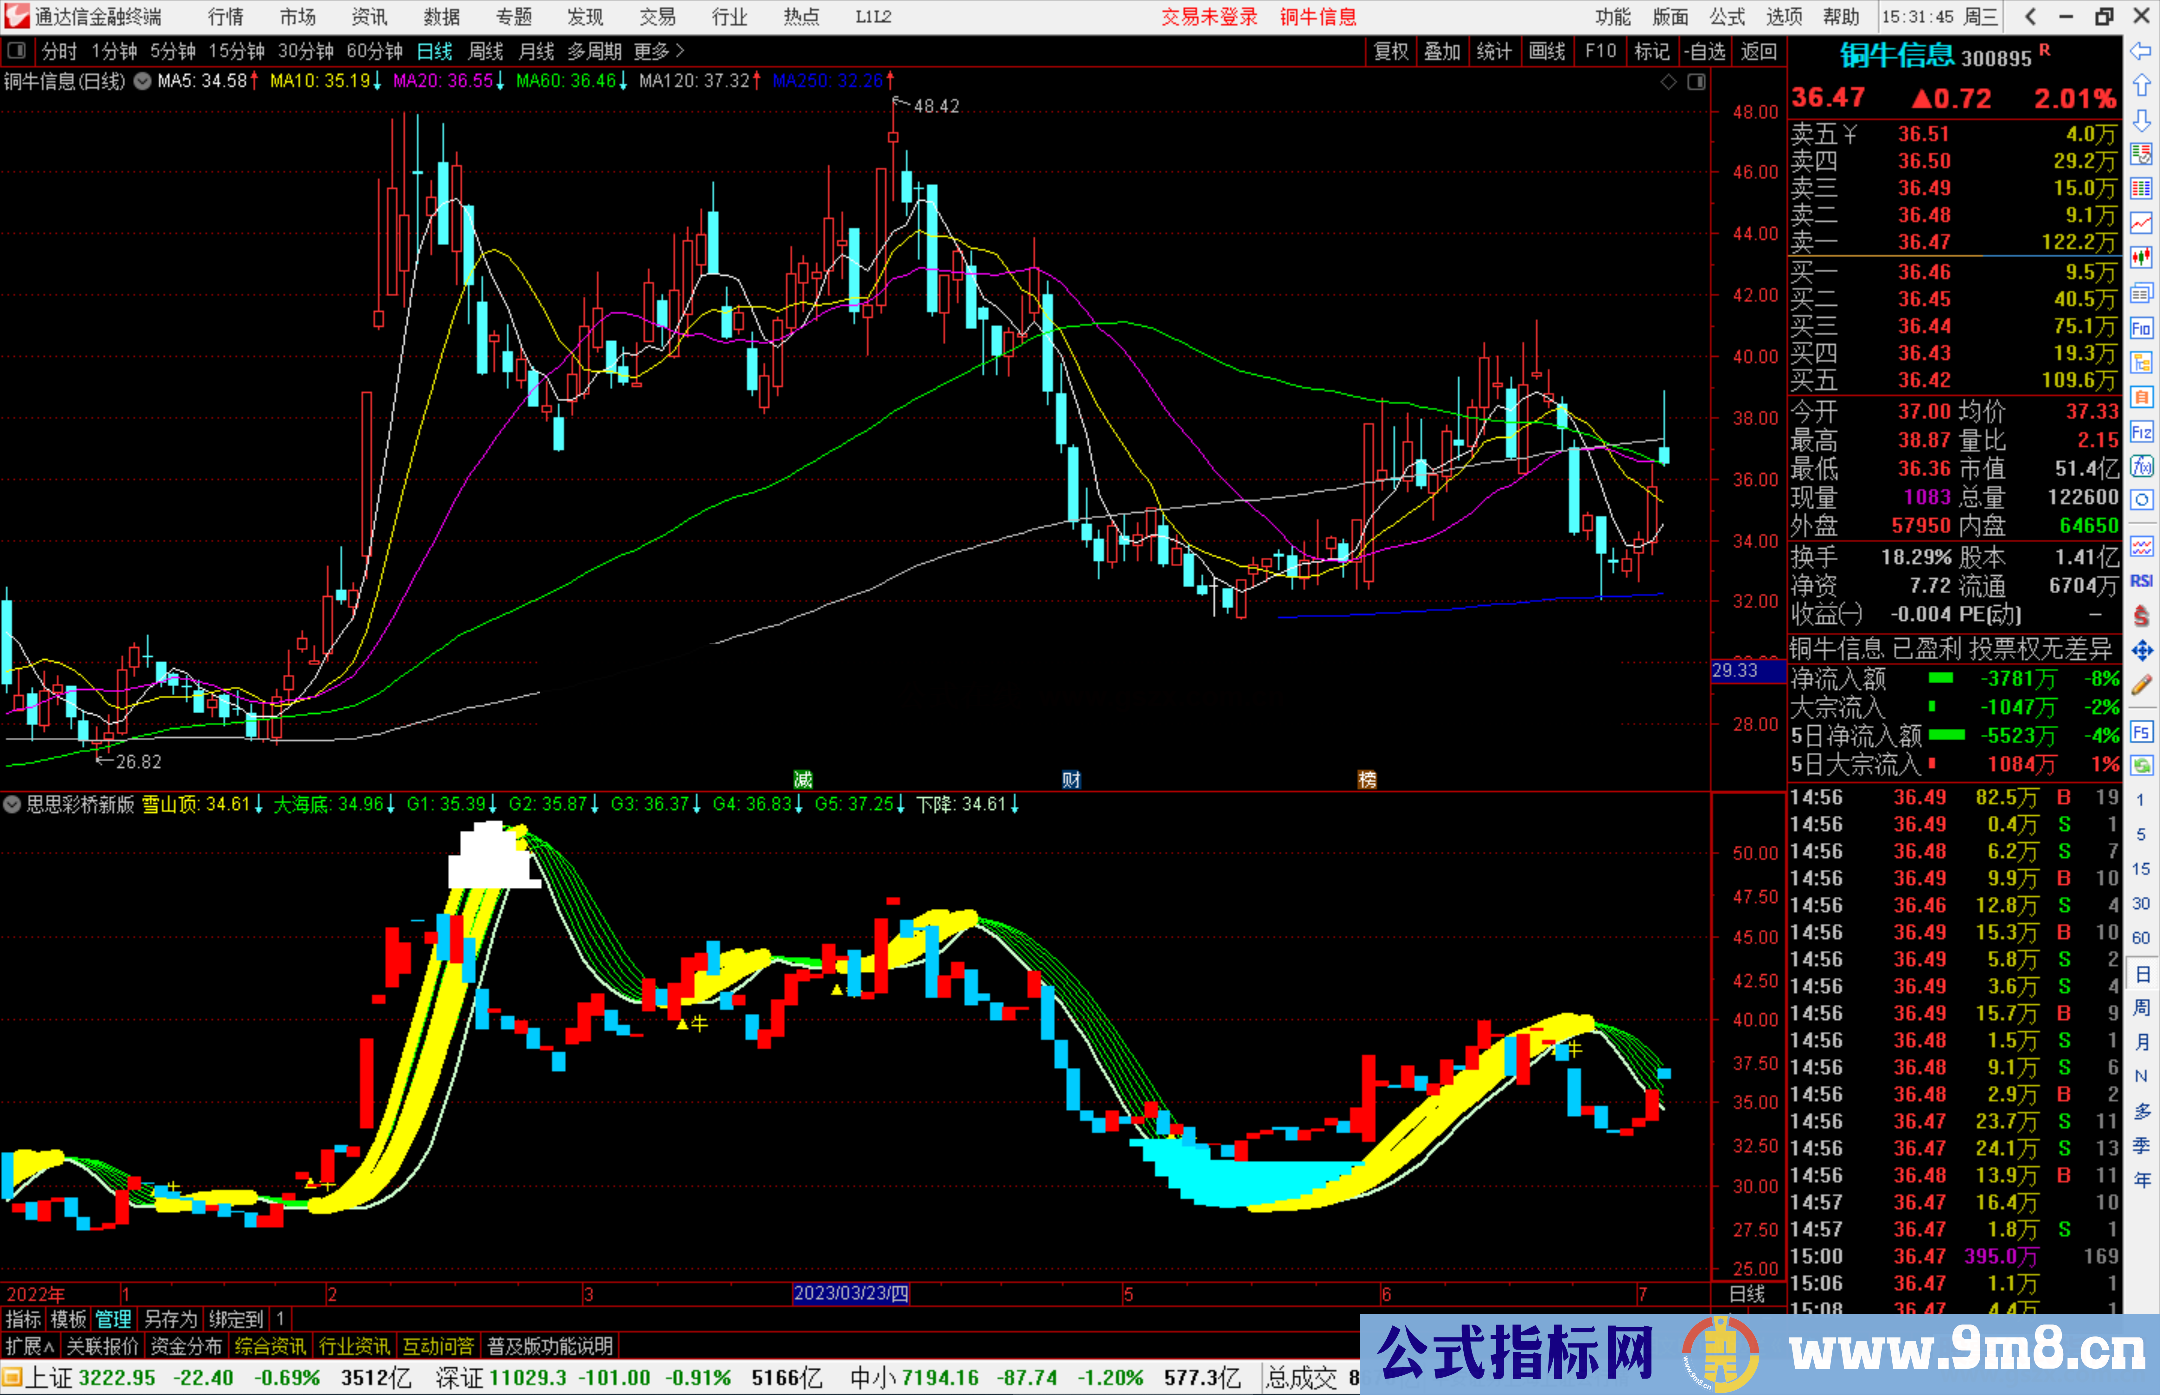Open the tree structure icon in sidebar
The image size is (2160, 1395).
[x=2141, y=362]
